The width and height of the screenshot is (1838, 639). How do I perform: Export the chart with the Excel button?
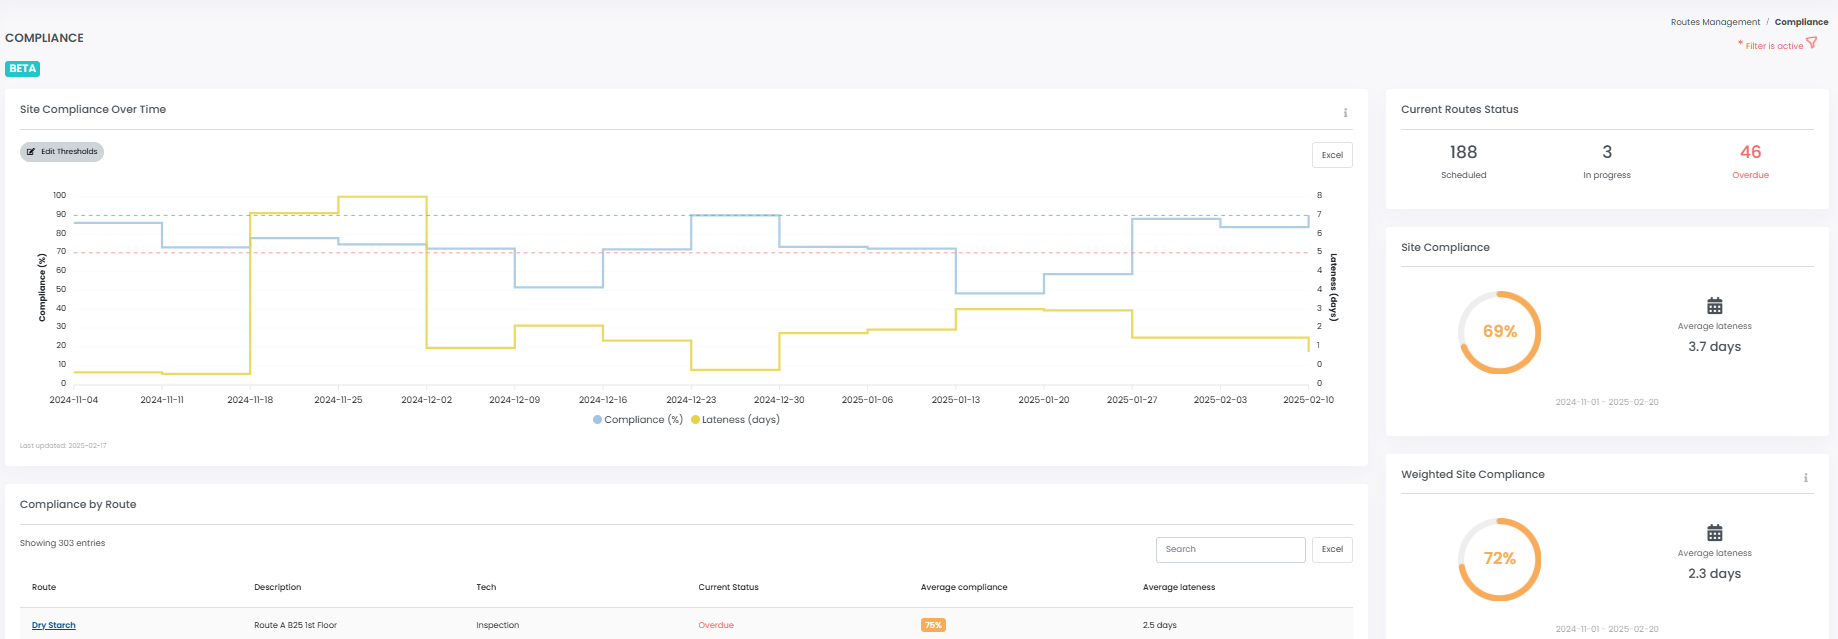click(1332, 155)
